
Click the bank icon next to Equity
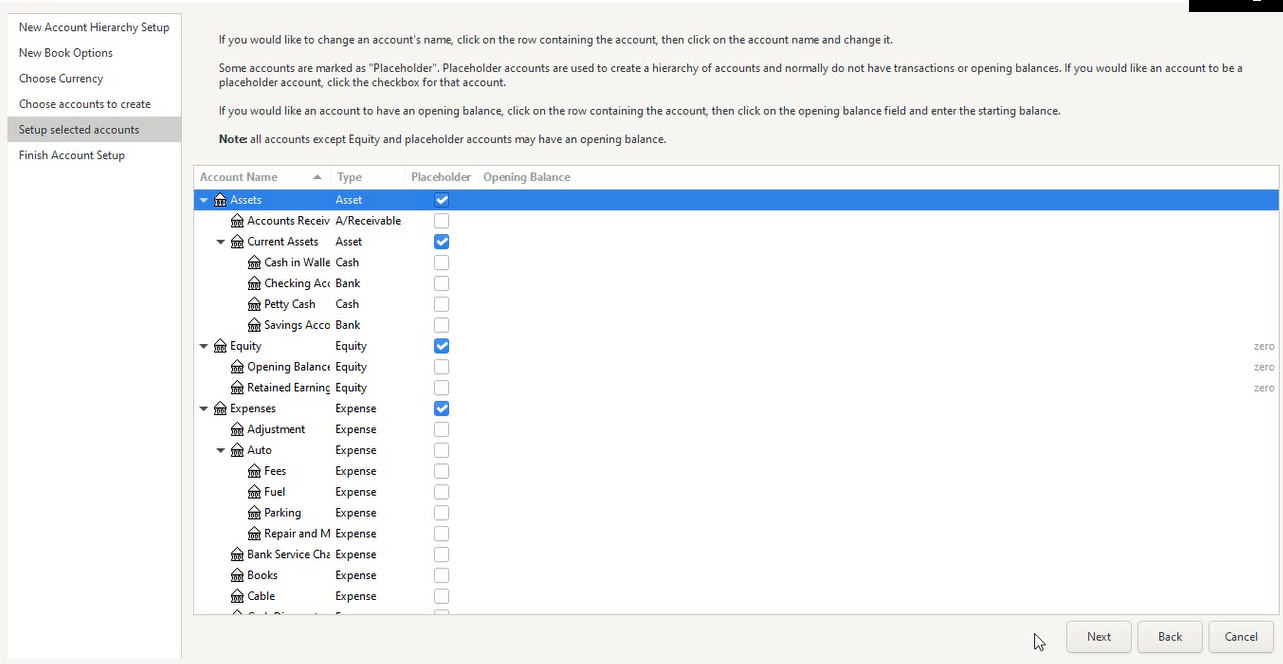(x=220, y=346)
